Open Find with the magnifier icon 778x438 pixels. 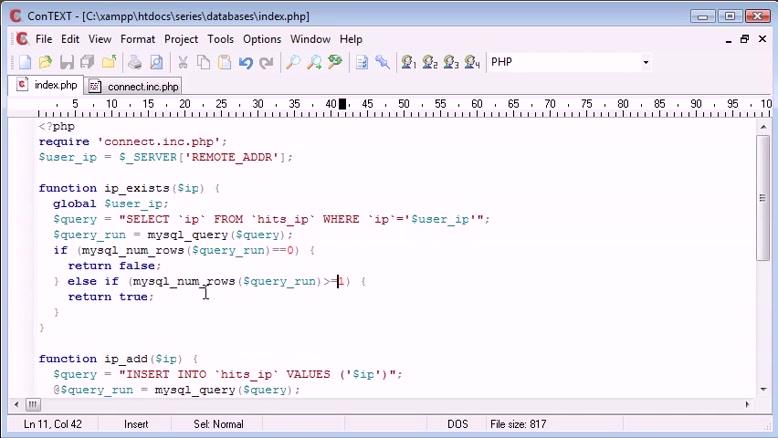coord(293,63)
